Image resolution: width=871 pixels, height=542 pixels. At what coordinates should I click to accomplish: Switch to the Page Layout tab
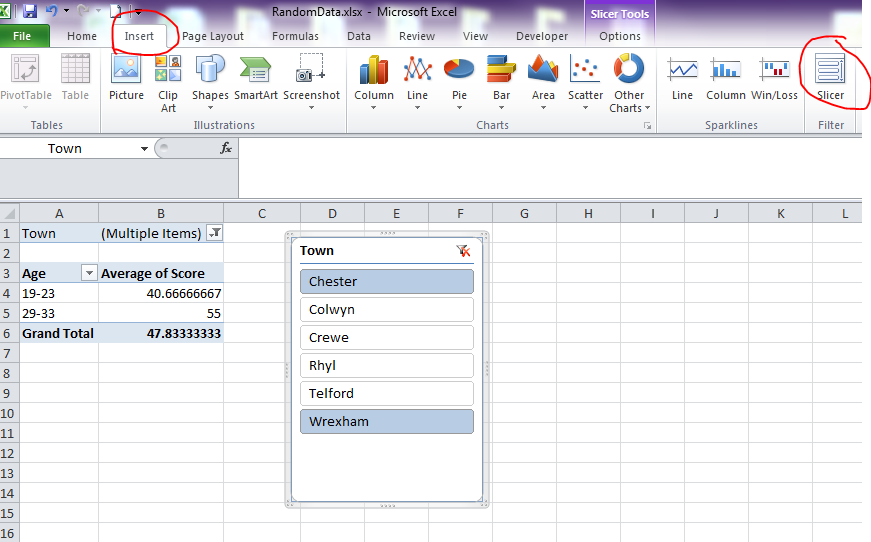(x=213, y=36)
